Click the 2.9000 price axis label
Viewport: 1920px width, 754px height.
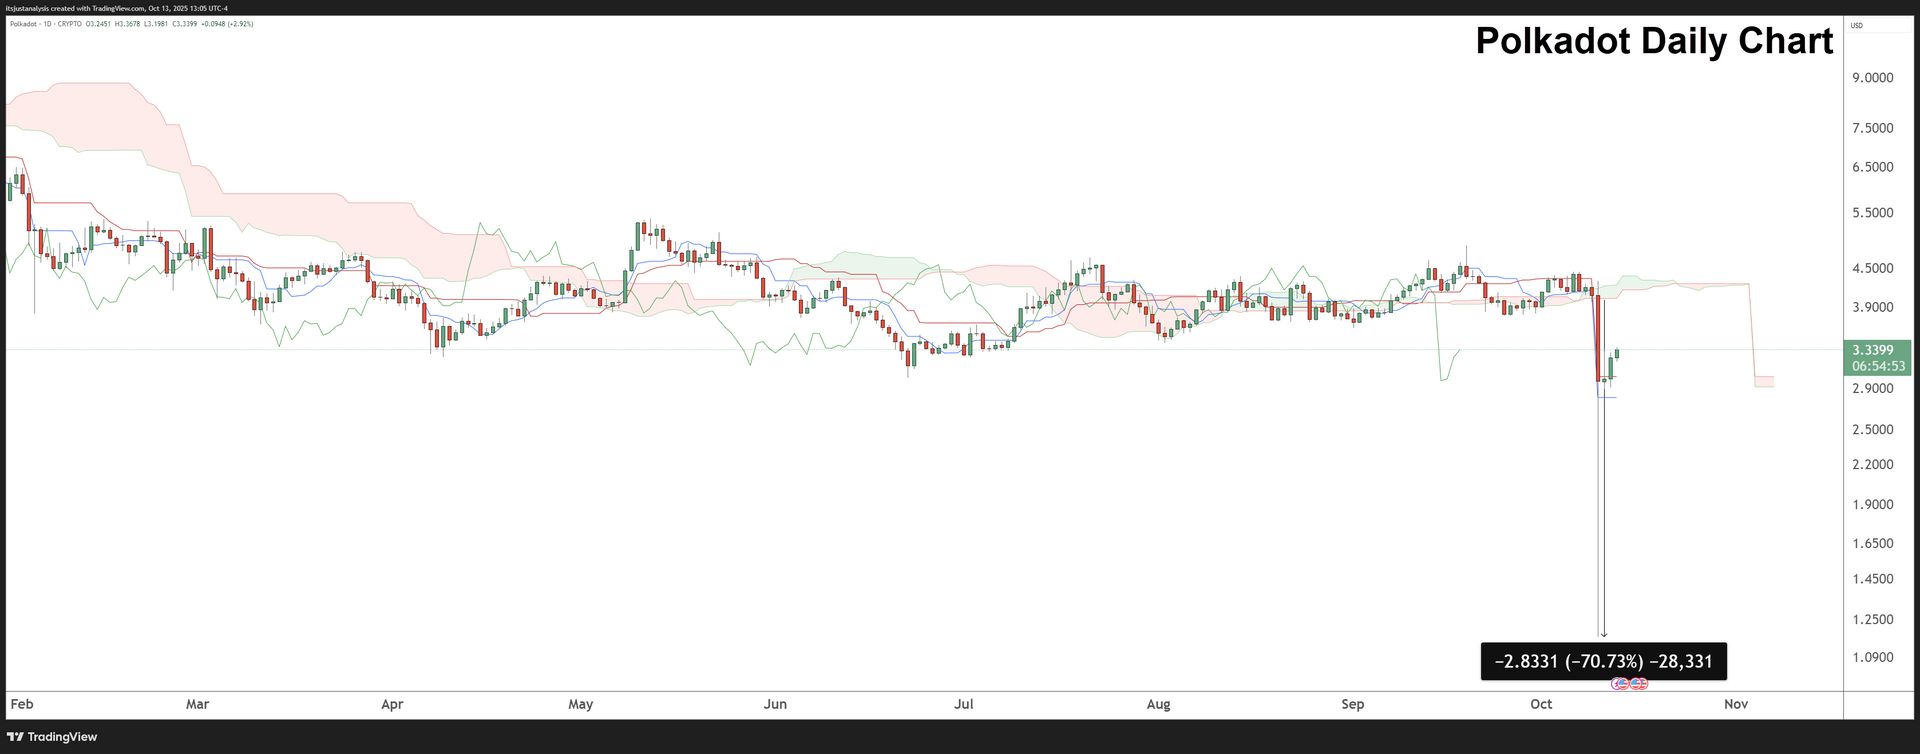pos(1872,388)
